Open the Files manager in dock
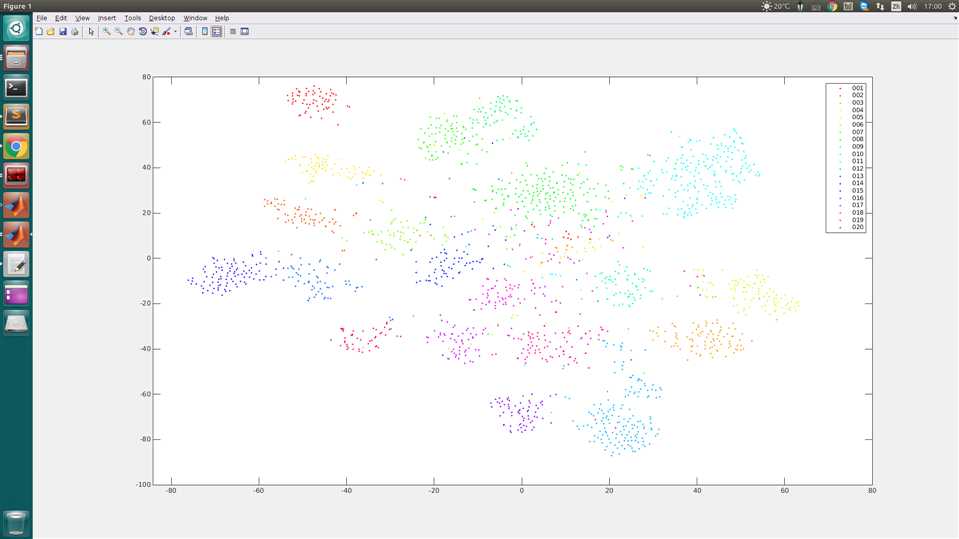Image resolution: width=959 pixels, height=539 pixels. [16, 58]
